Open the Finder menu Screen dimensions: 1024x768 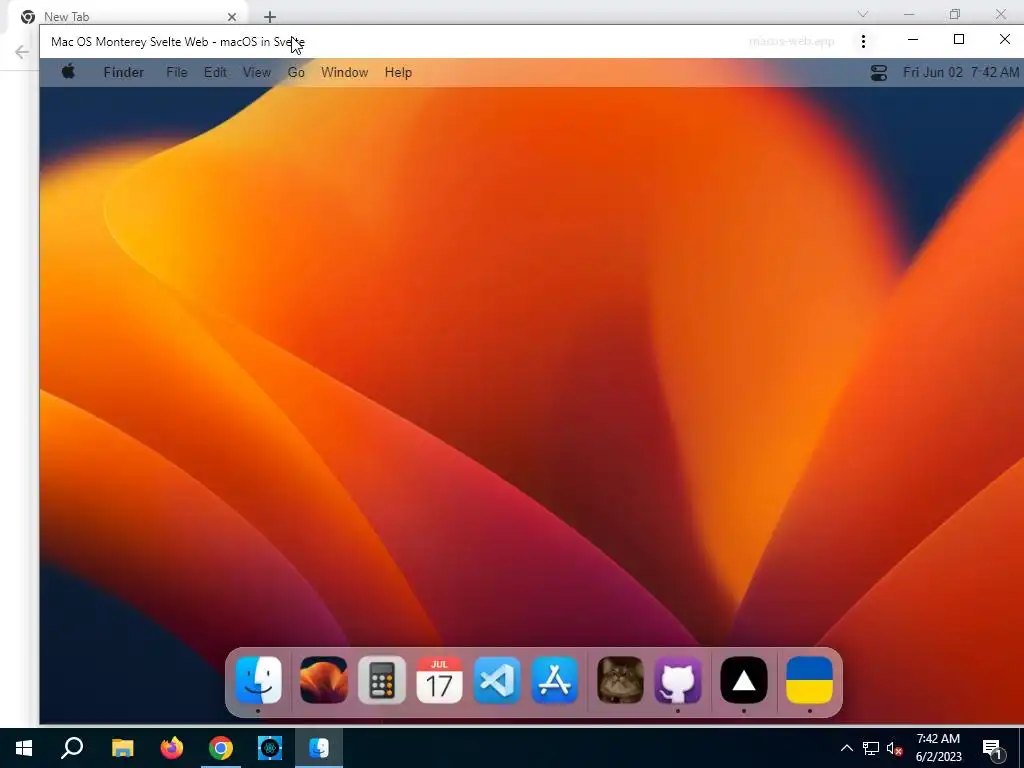(x=123, y=72)
